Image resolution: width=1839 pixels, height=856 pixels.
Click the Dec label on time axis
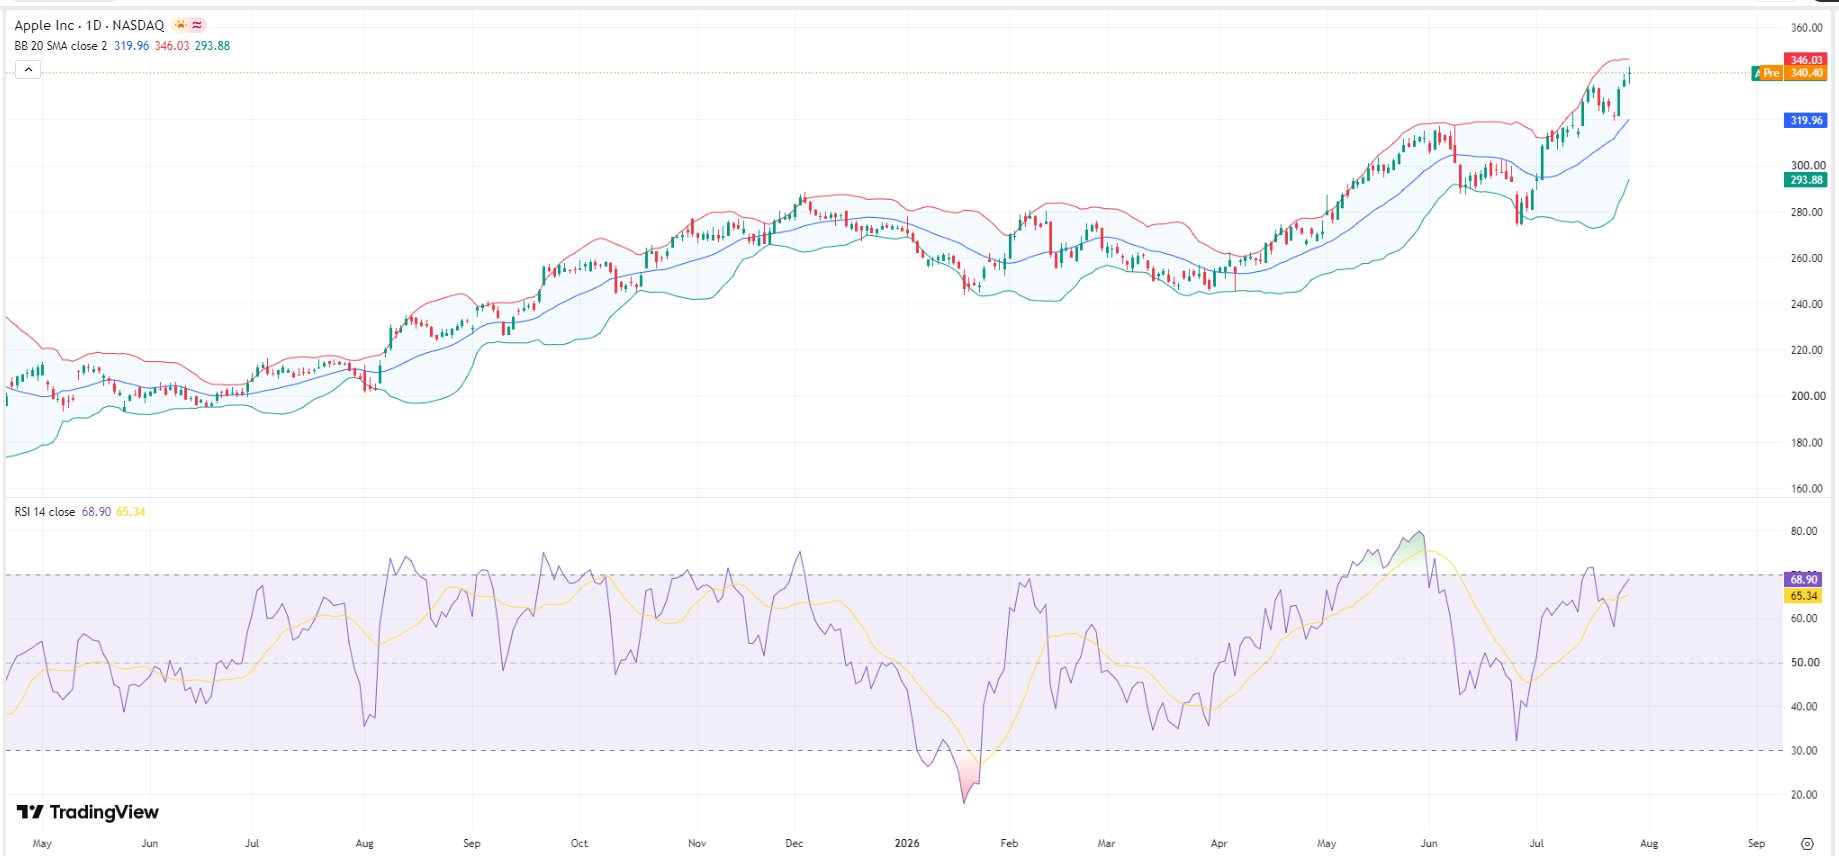[794, 843]
